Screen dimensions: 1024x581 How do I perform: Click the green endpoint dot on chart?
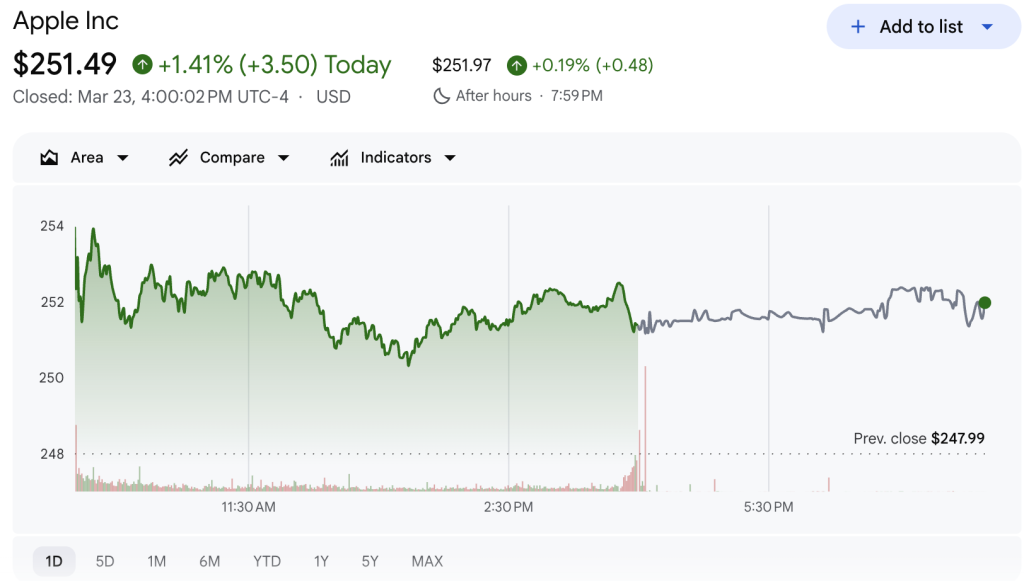click(985, 303)
